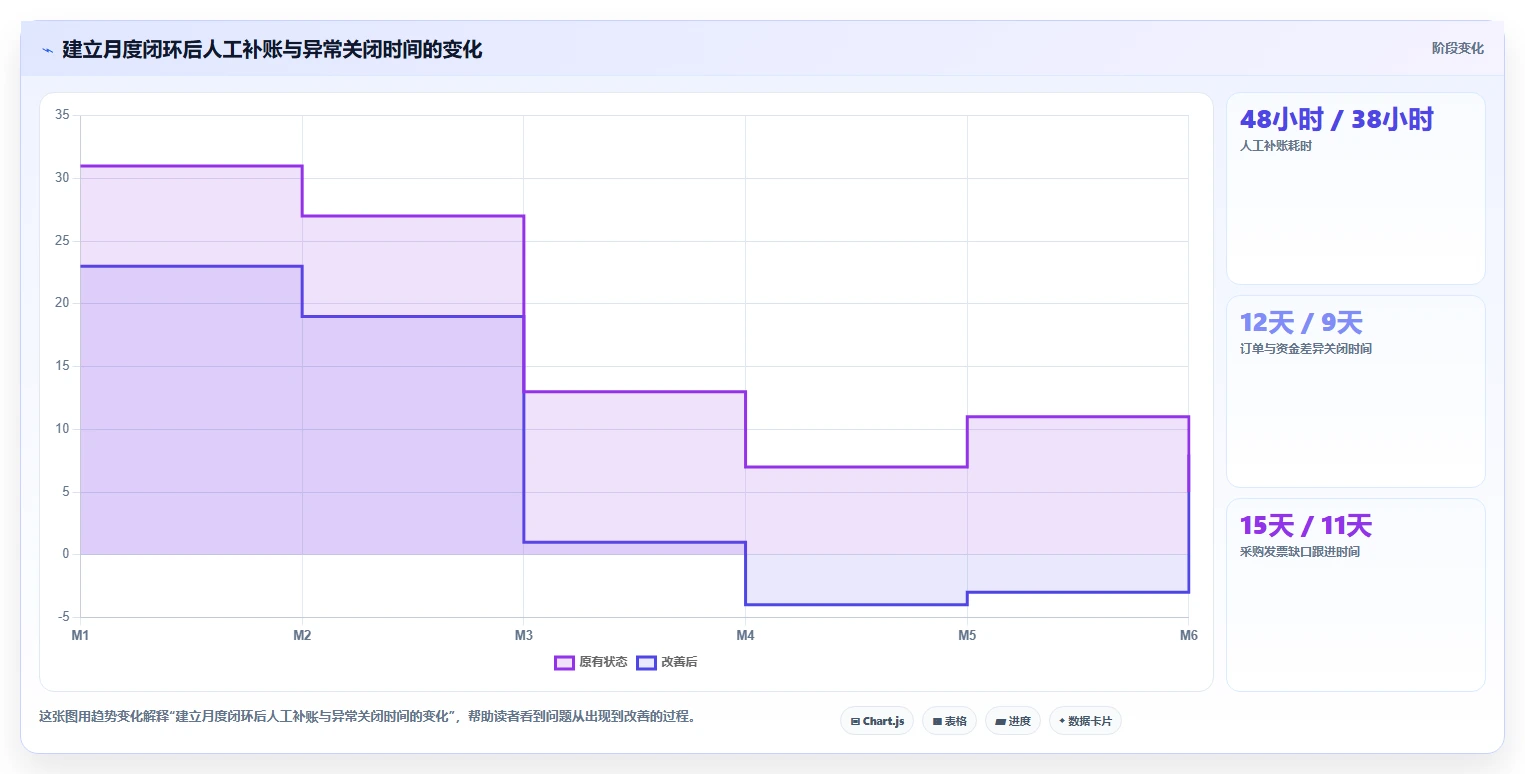This screenshot has width=1525, height=774.
Task: Click the chart description sentence below the chart
Action: [x=367, y=716]
